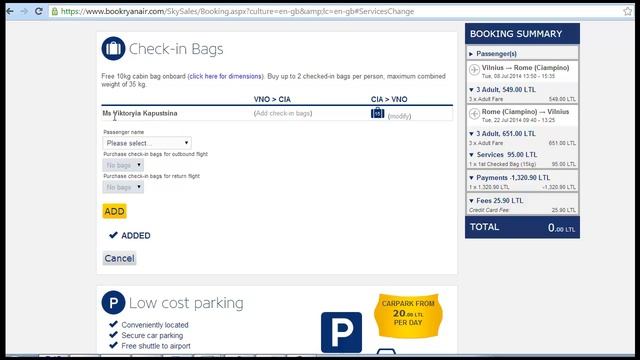Click the Free shuttle to airport bullet text
Viewport: 640px width, 360px height.
coord(156,346)
